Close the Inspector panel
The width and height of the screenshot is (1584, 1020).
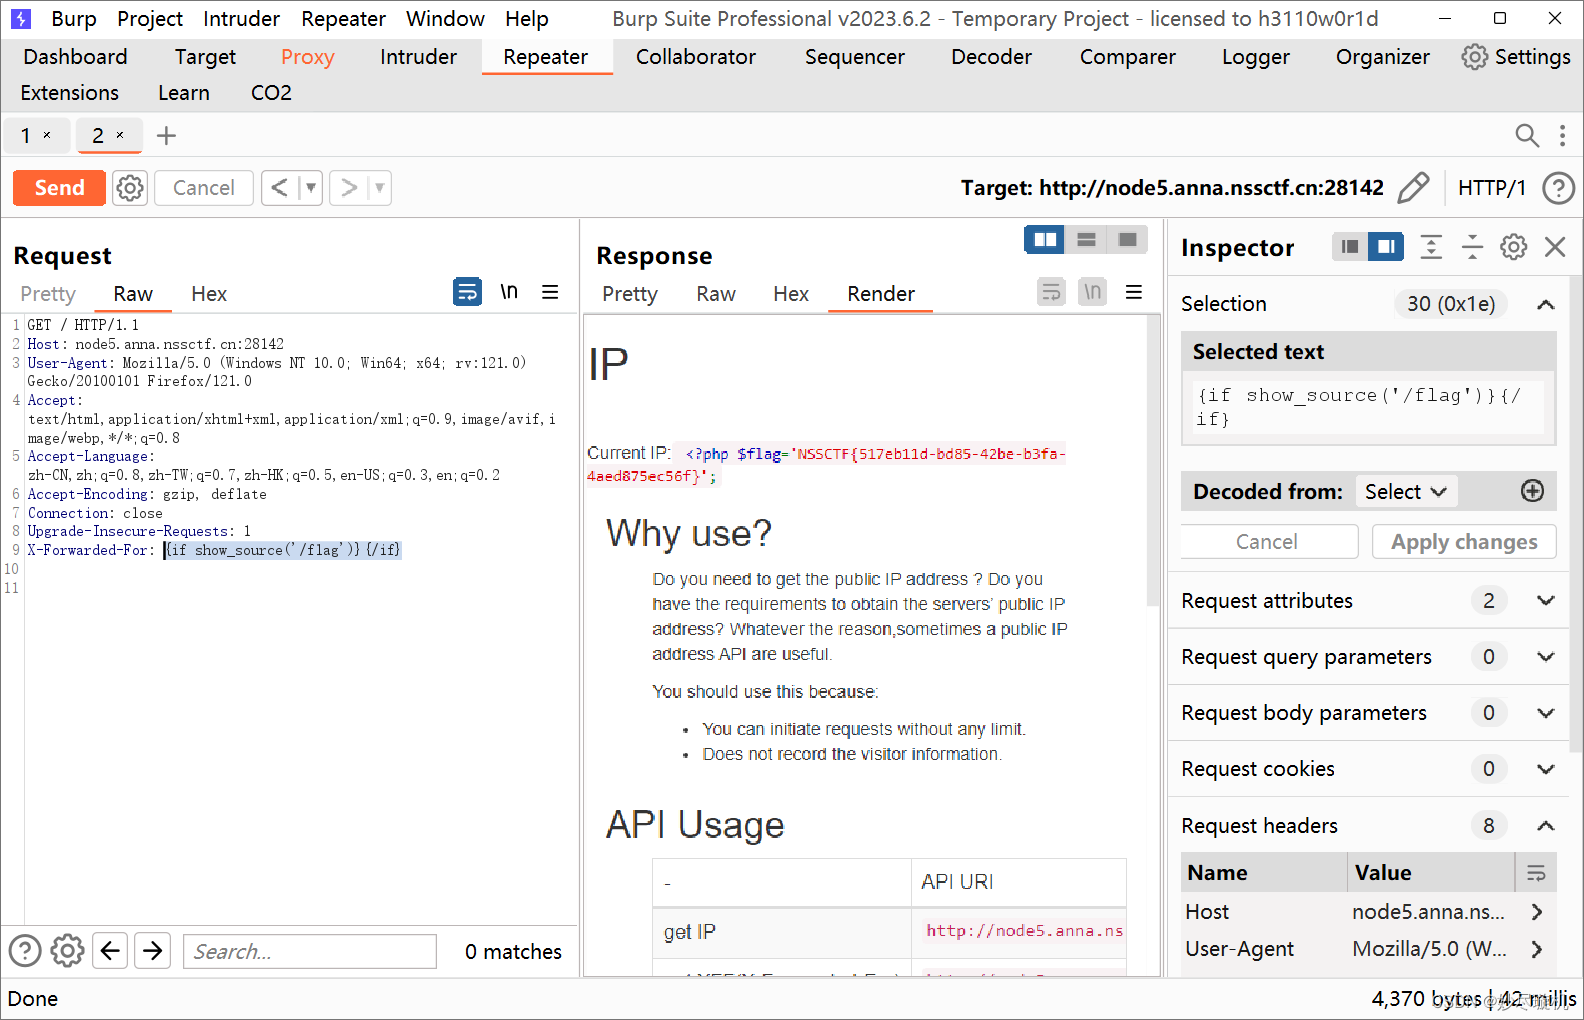(x=1555, y=247)
